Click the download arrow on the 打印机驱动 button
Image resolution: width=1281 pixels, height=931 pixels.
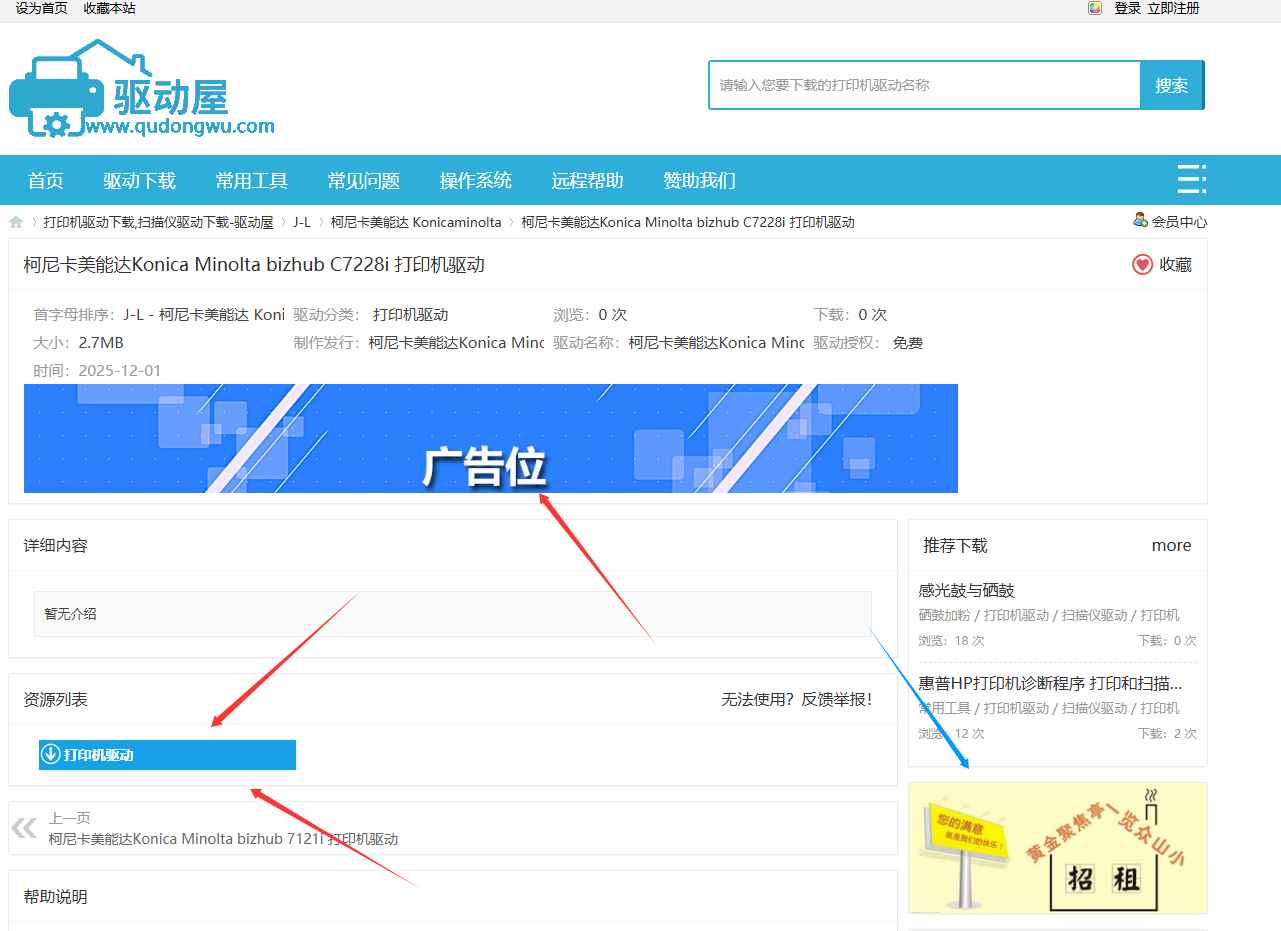click(51, 755)
